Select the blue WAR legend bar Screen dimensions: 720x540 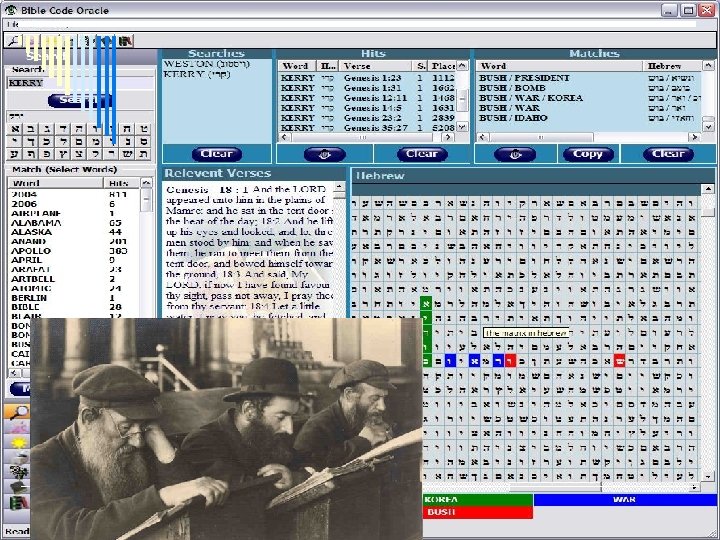625,500
